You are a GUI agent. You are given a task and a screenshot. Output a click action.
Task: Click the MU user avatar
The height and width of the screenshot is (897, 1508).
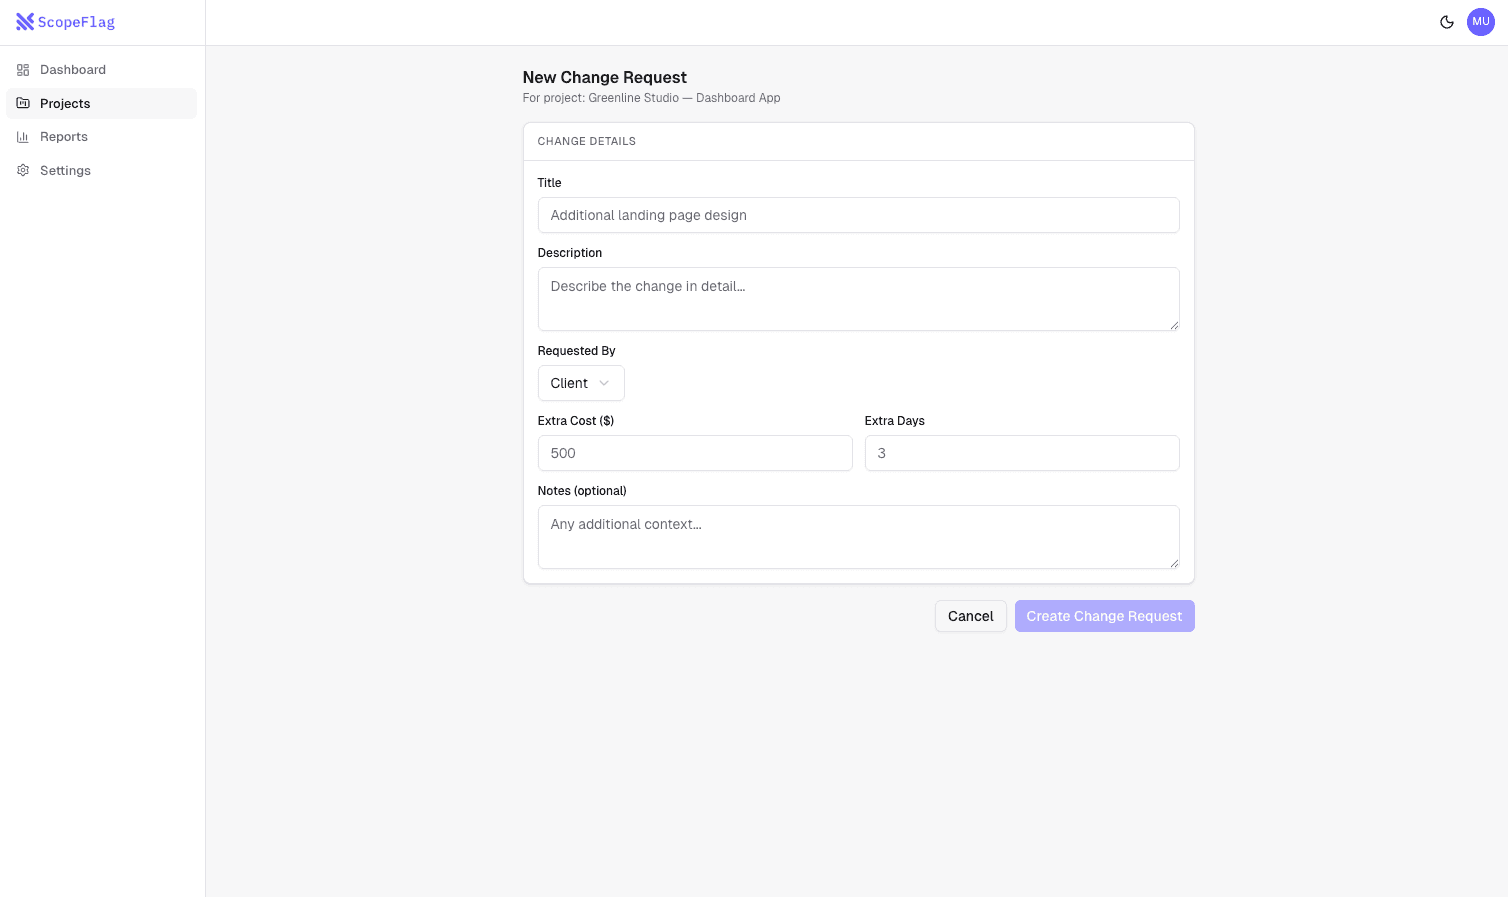(x=1481, y=21)
